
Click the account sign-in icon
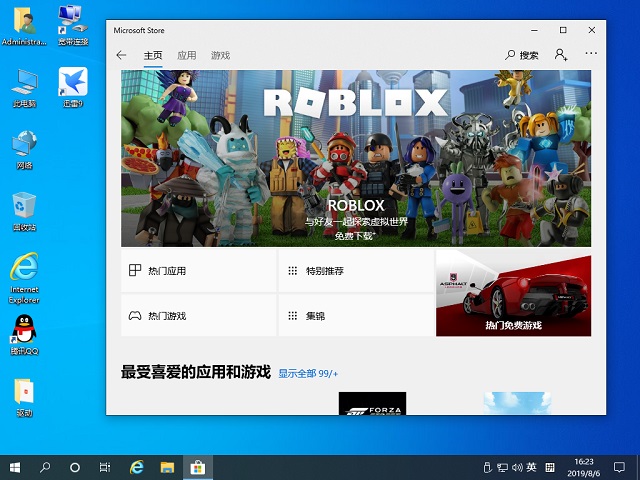561,55
